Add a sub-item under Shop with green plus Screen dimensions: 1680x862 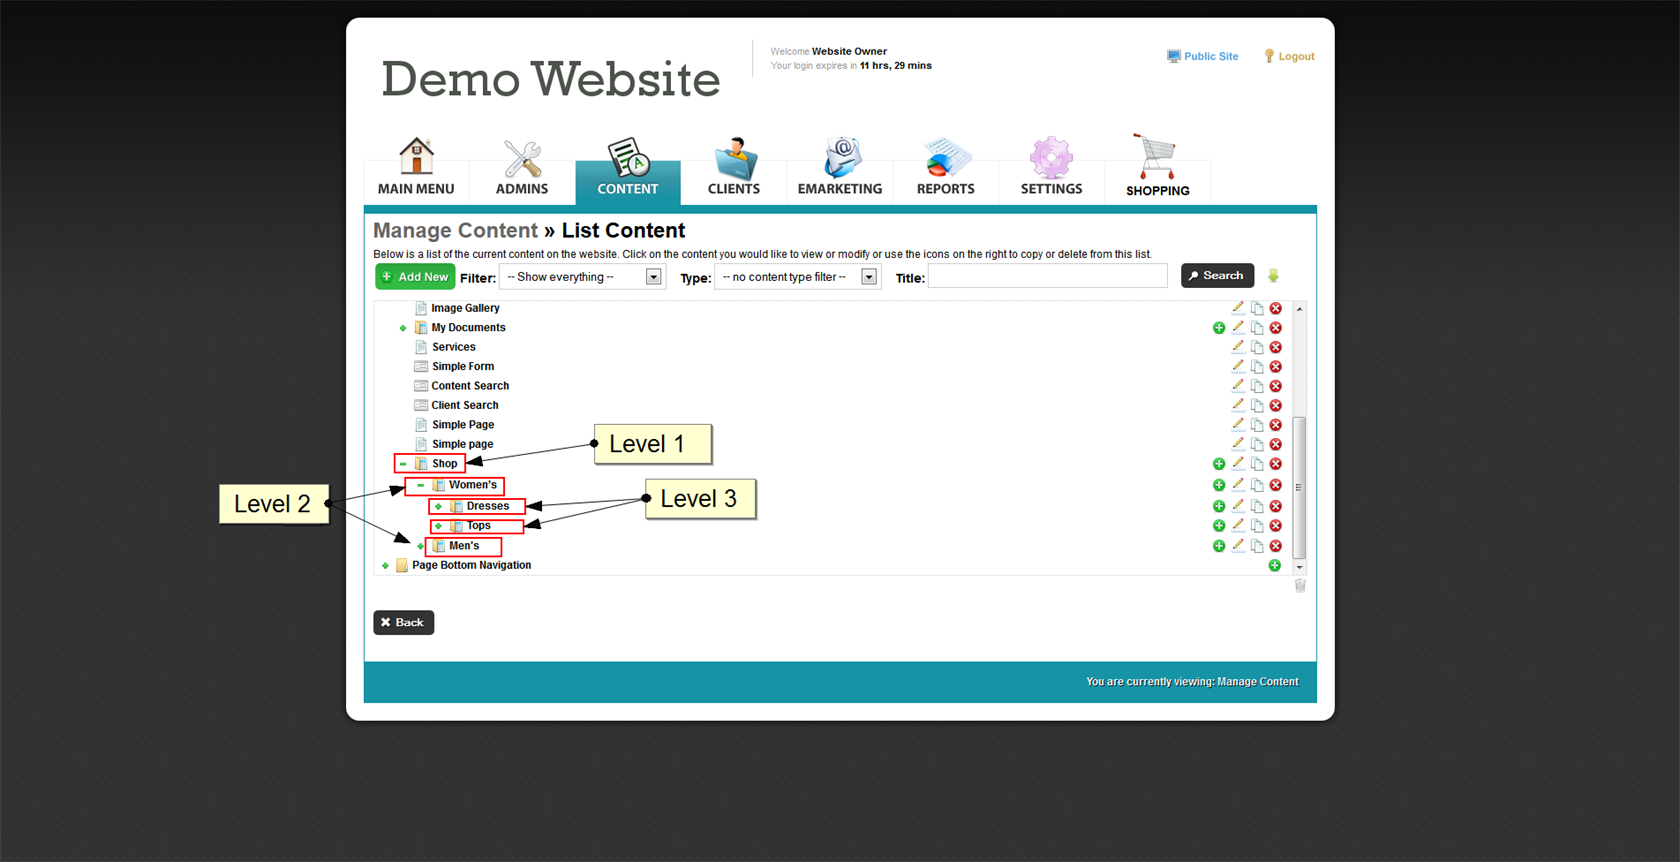(x=1218, y=464)
